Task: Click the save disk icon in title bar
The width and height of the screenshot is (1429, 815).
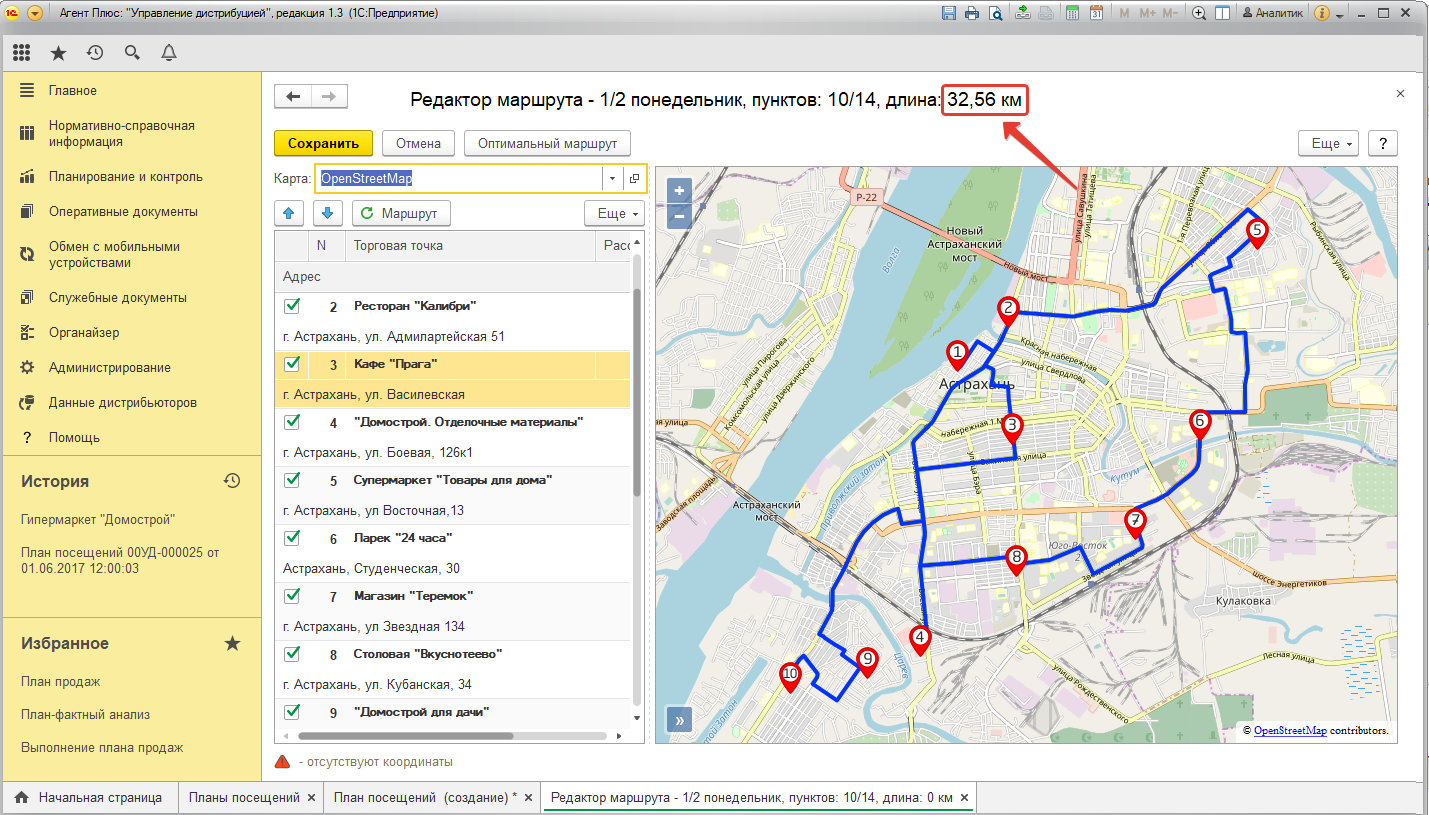Action: click(949, 13)
